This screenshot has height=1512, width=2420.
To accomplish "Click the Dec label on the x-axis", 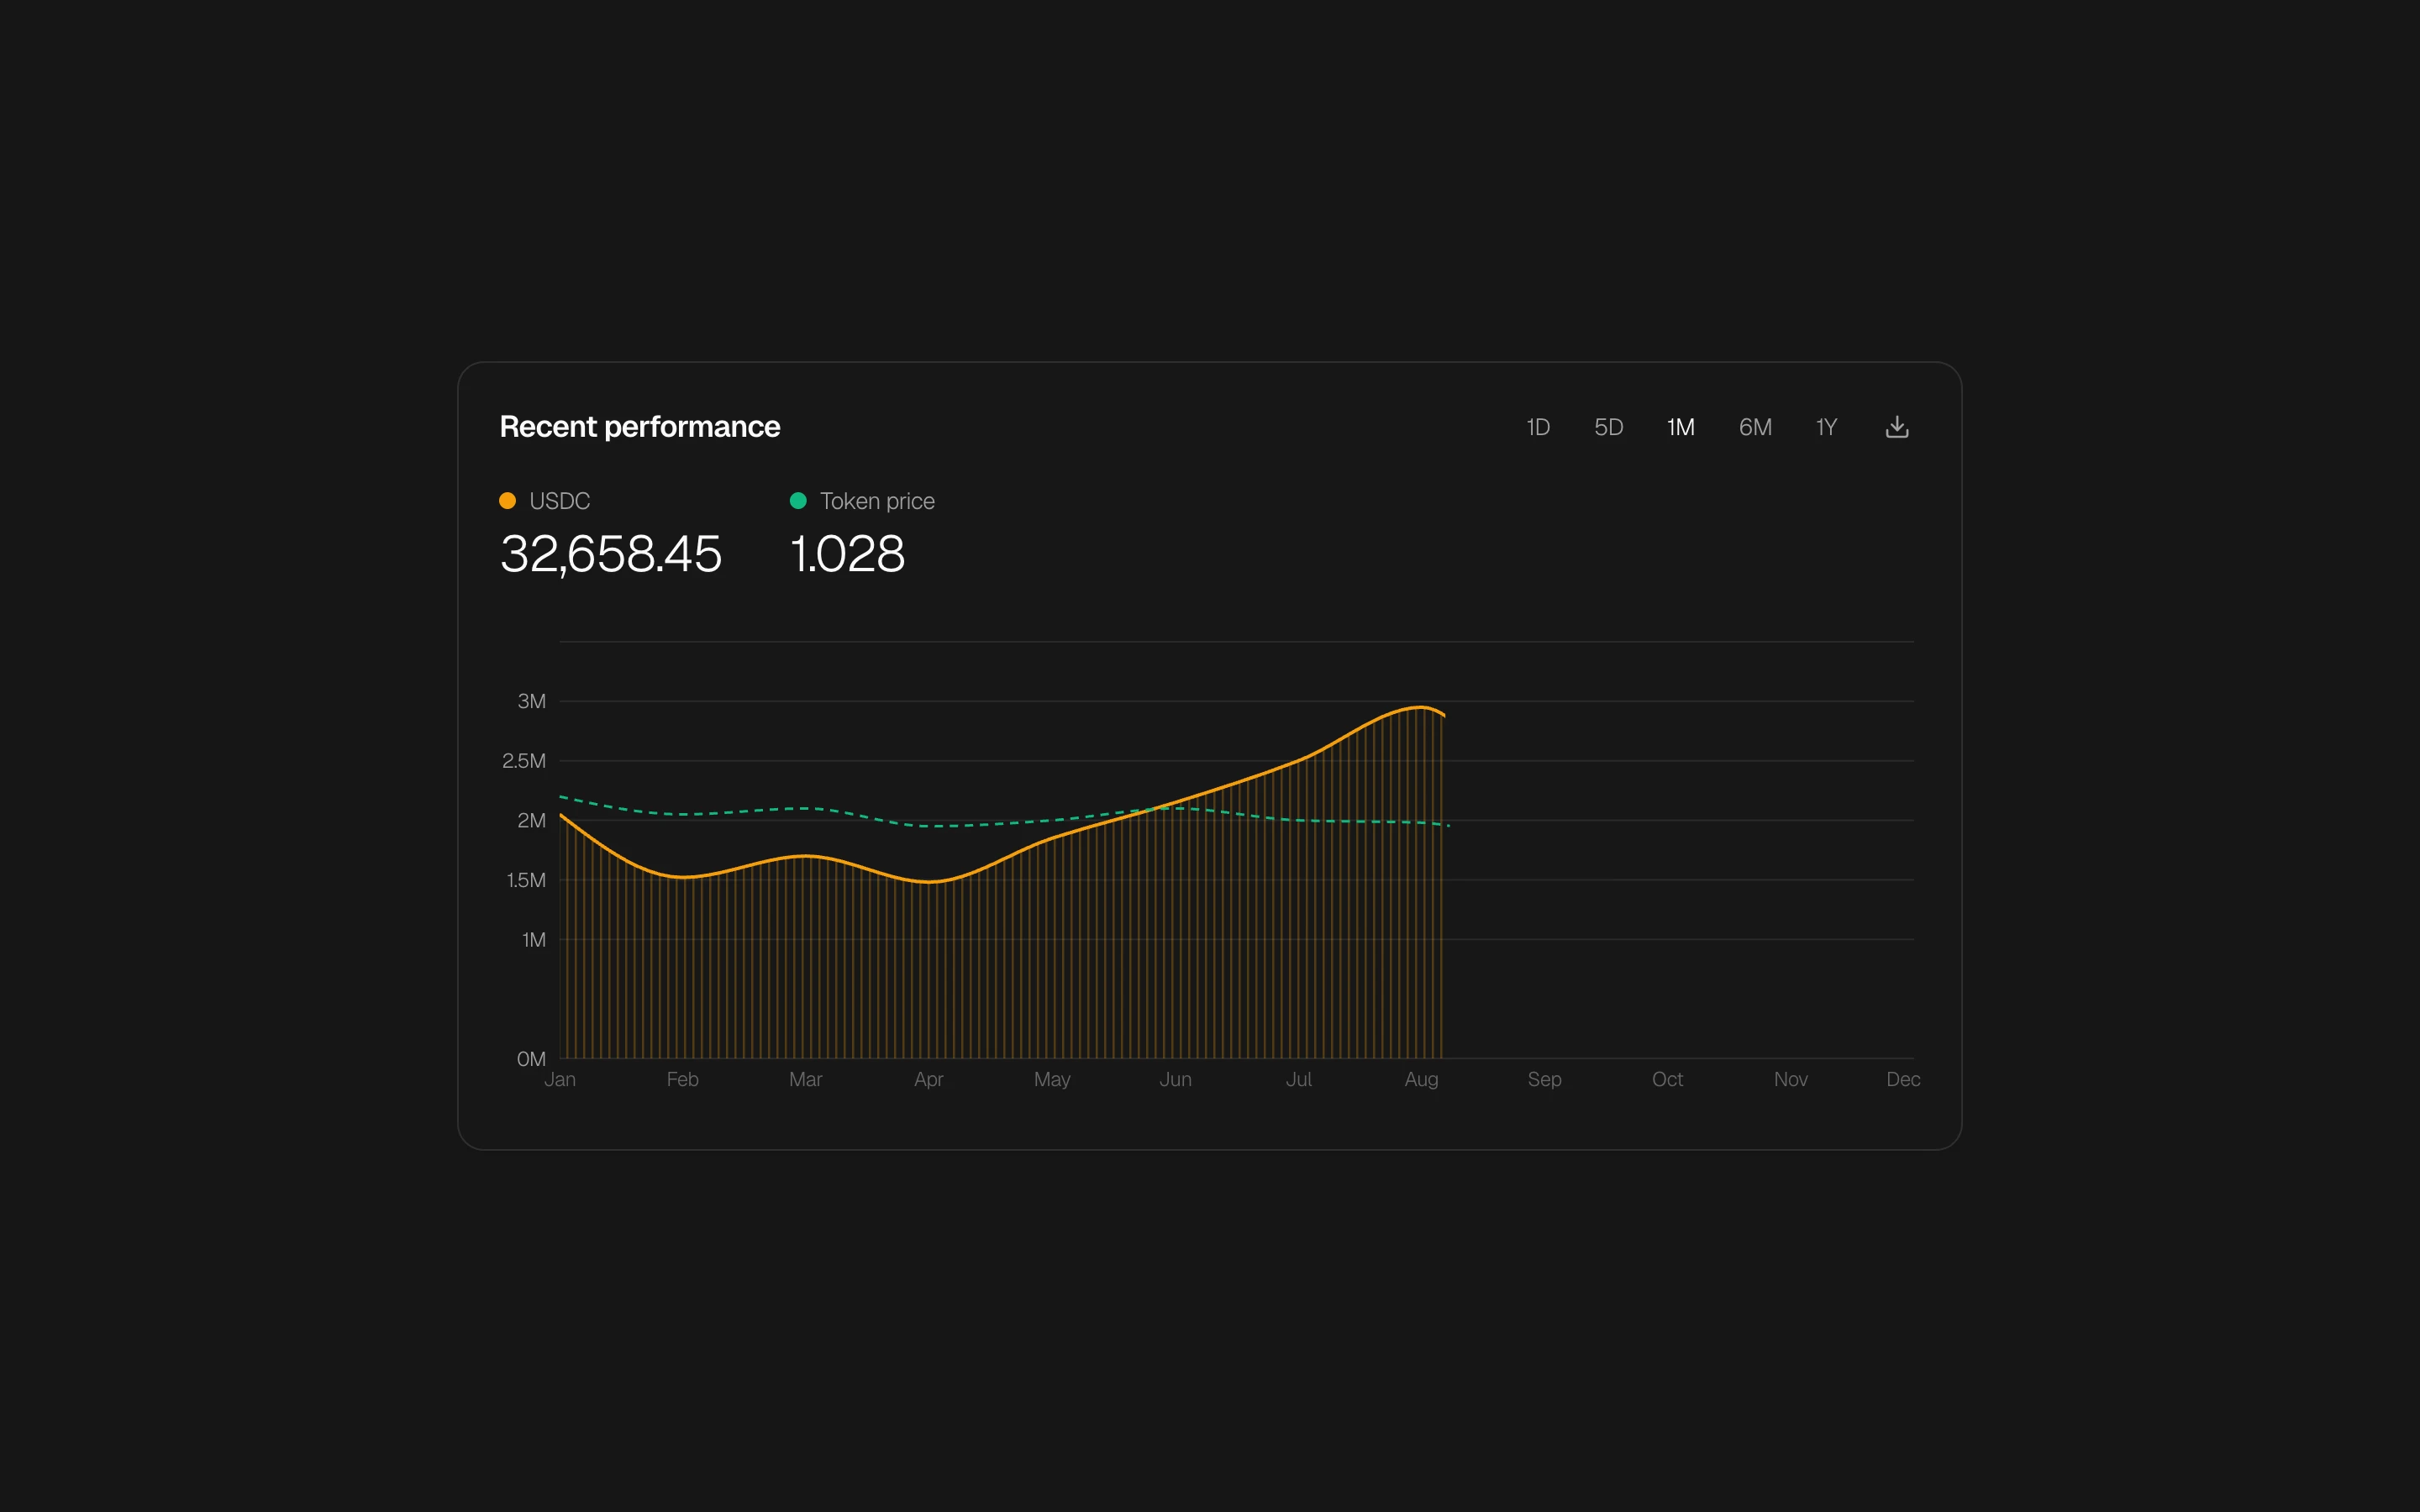I will coord(1904,1079).
